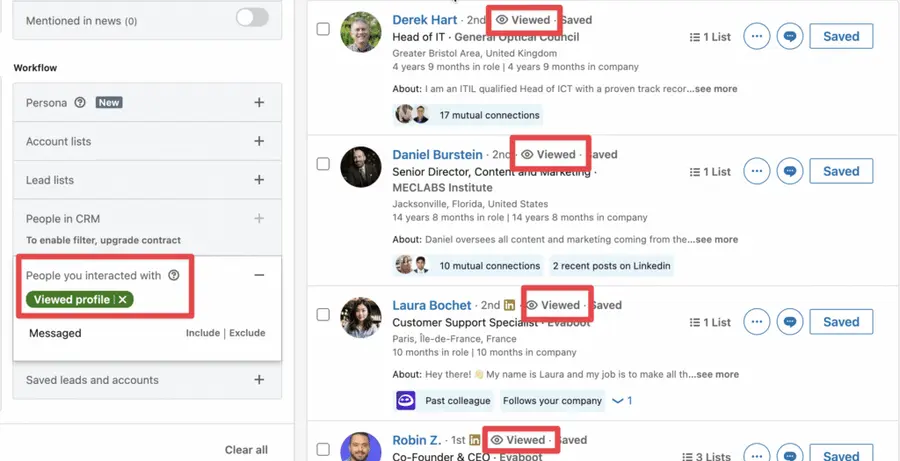This screenshot has width=900, height=461.
Task: Open 2 recent posts on Linkedin tag
Action: [611, 266]
